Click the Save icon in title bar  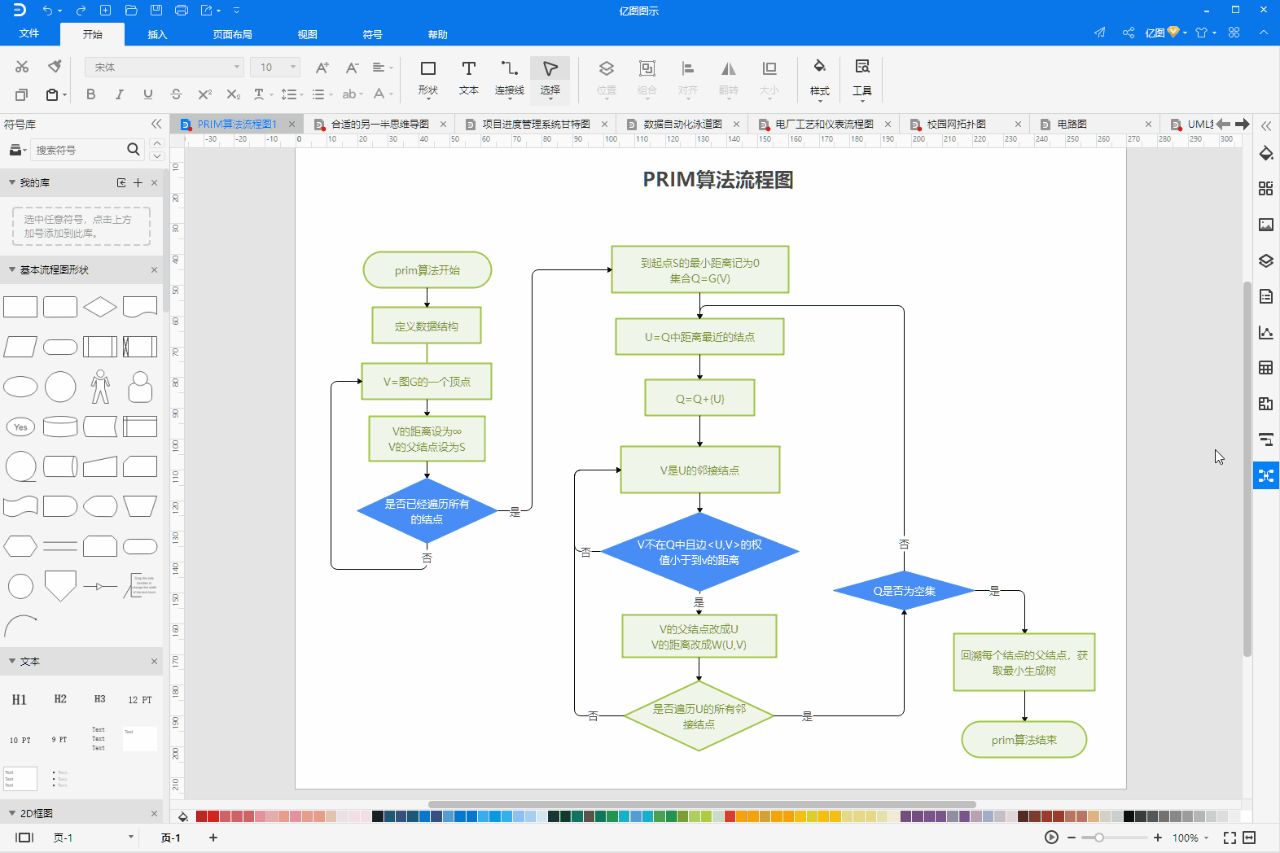tap(156, 10)
